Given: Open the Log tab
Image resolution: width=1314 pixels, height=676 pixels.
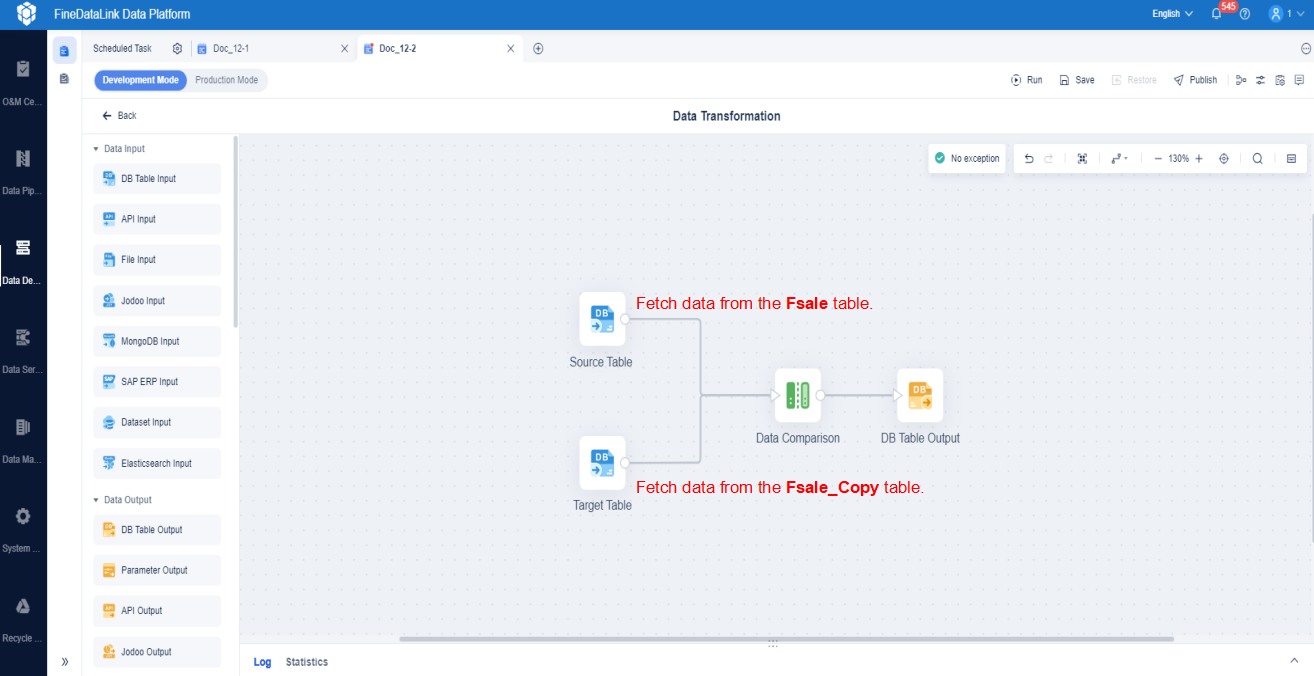Looking at the screenshot, I should tap(262, 662).
